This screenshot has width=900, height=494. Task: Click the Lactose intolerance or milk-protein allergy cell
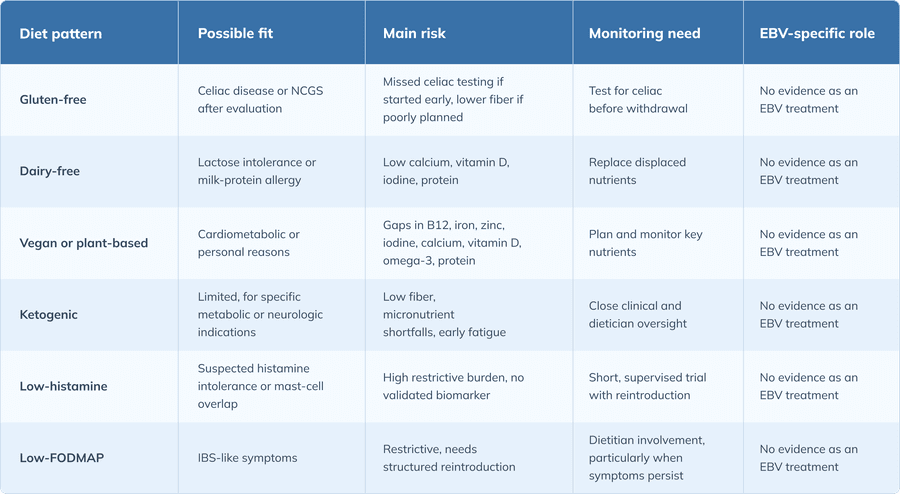(257, 171)
